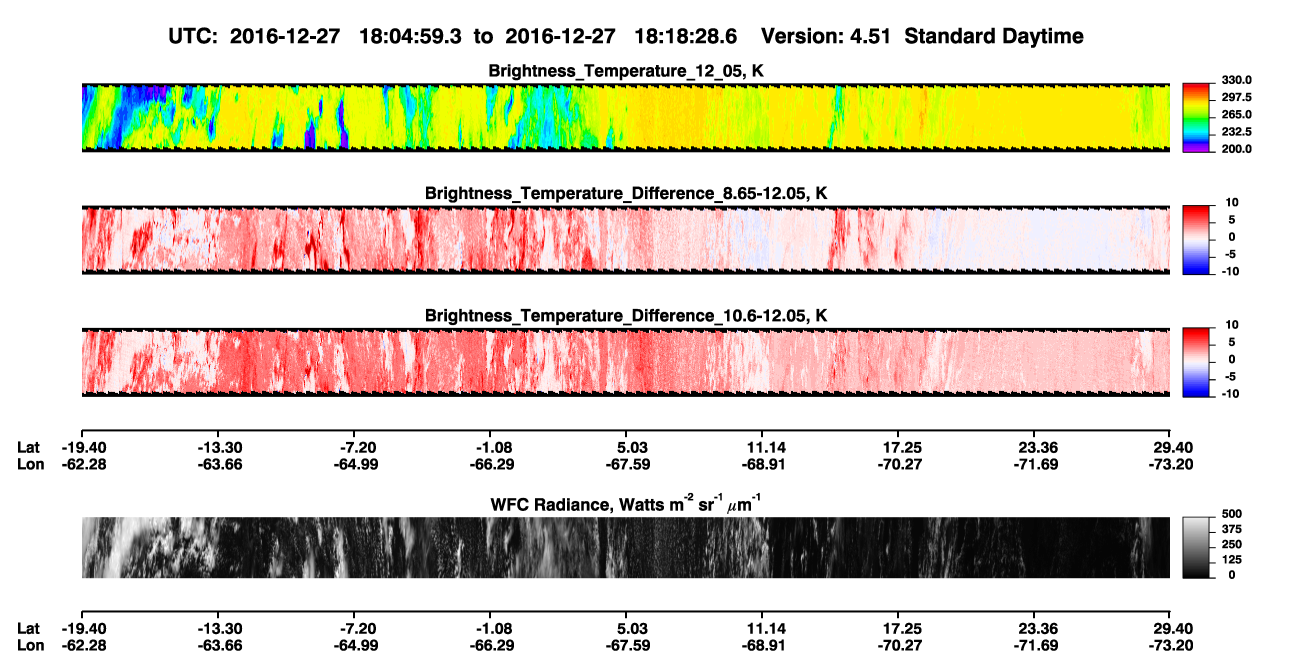1300x667 pixels.
Task: Click the '10' tick on 8.65-12.05 colorbar
Action: point(1233,203)
